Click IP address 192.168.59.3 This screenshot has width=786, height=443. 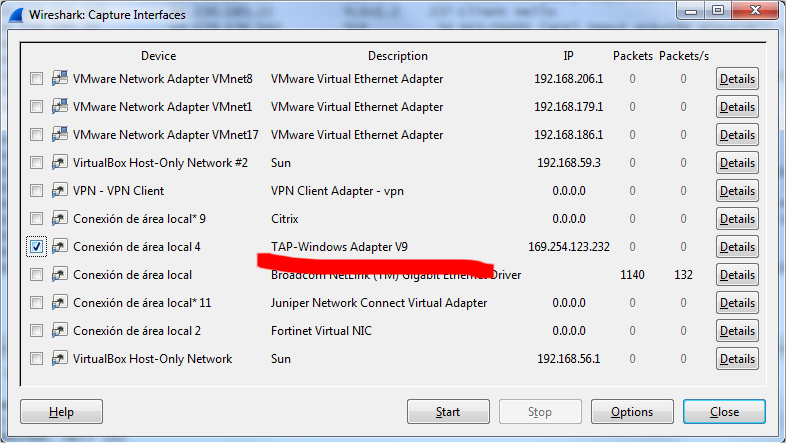coord(568,163)
